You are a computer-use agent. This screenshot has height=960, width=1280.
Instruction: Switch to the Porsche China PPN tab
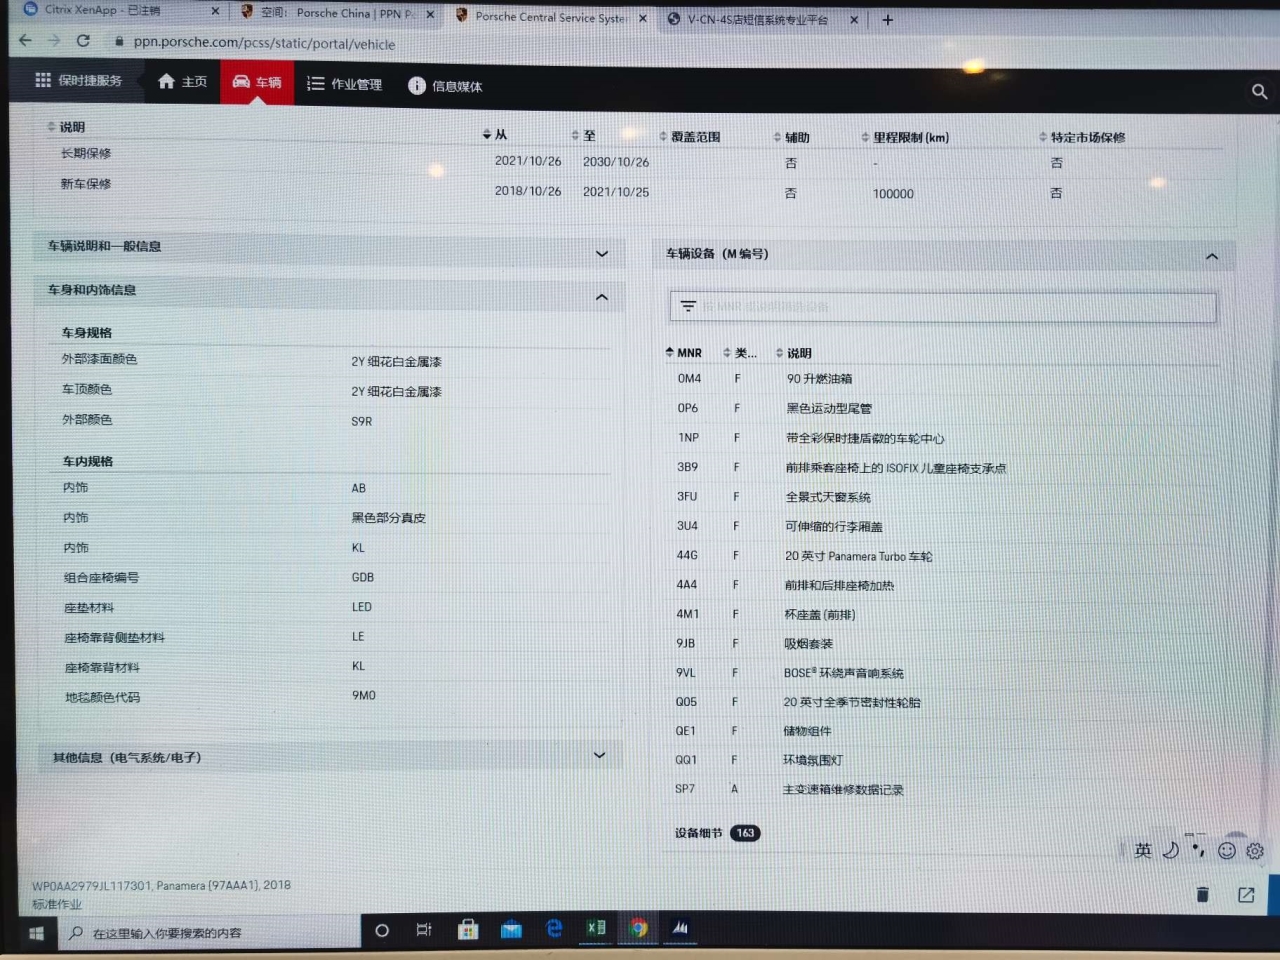(340, 13)
